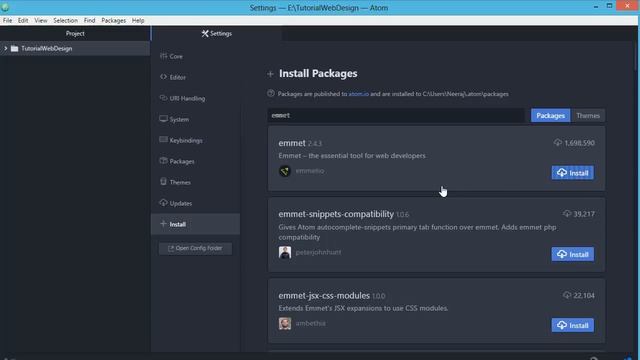This screenshot has height=360, width=640.
Task: Open emmet-jsx-css-modules package title
Action: pos(324,296)
